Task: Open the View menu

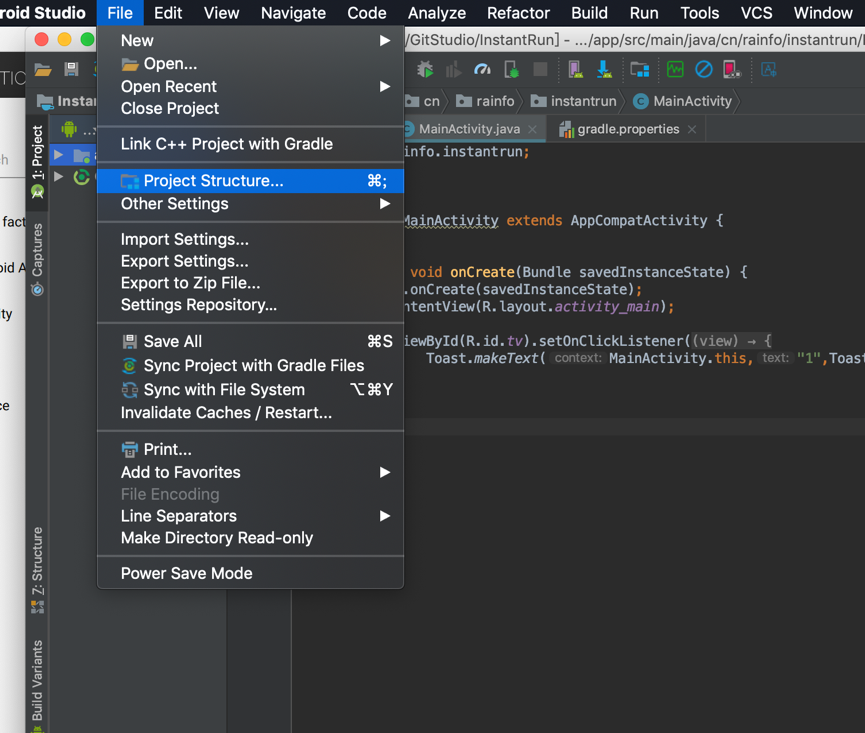Action: [221, 13]
